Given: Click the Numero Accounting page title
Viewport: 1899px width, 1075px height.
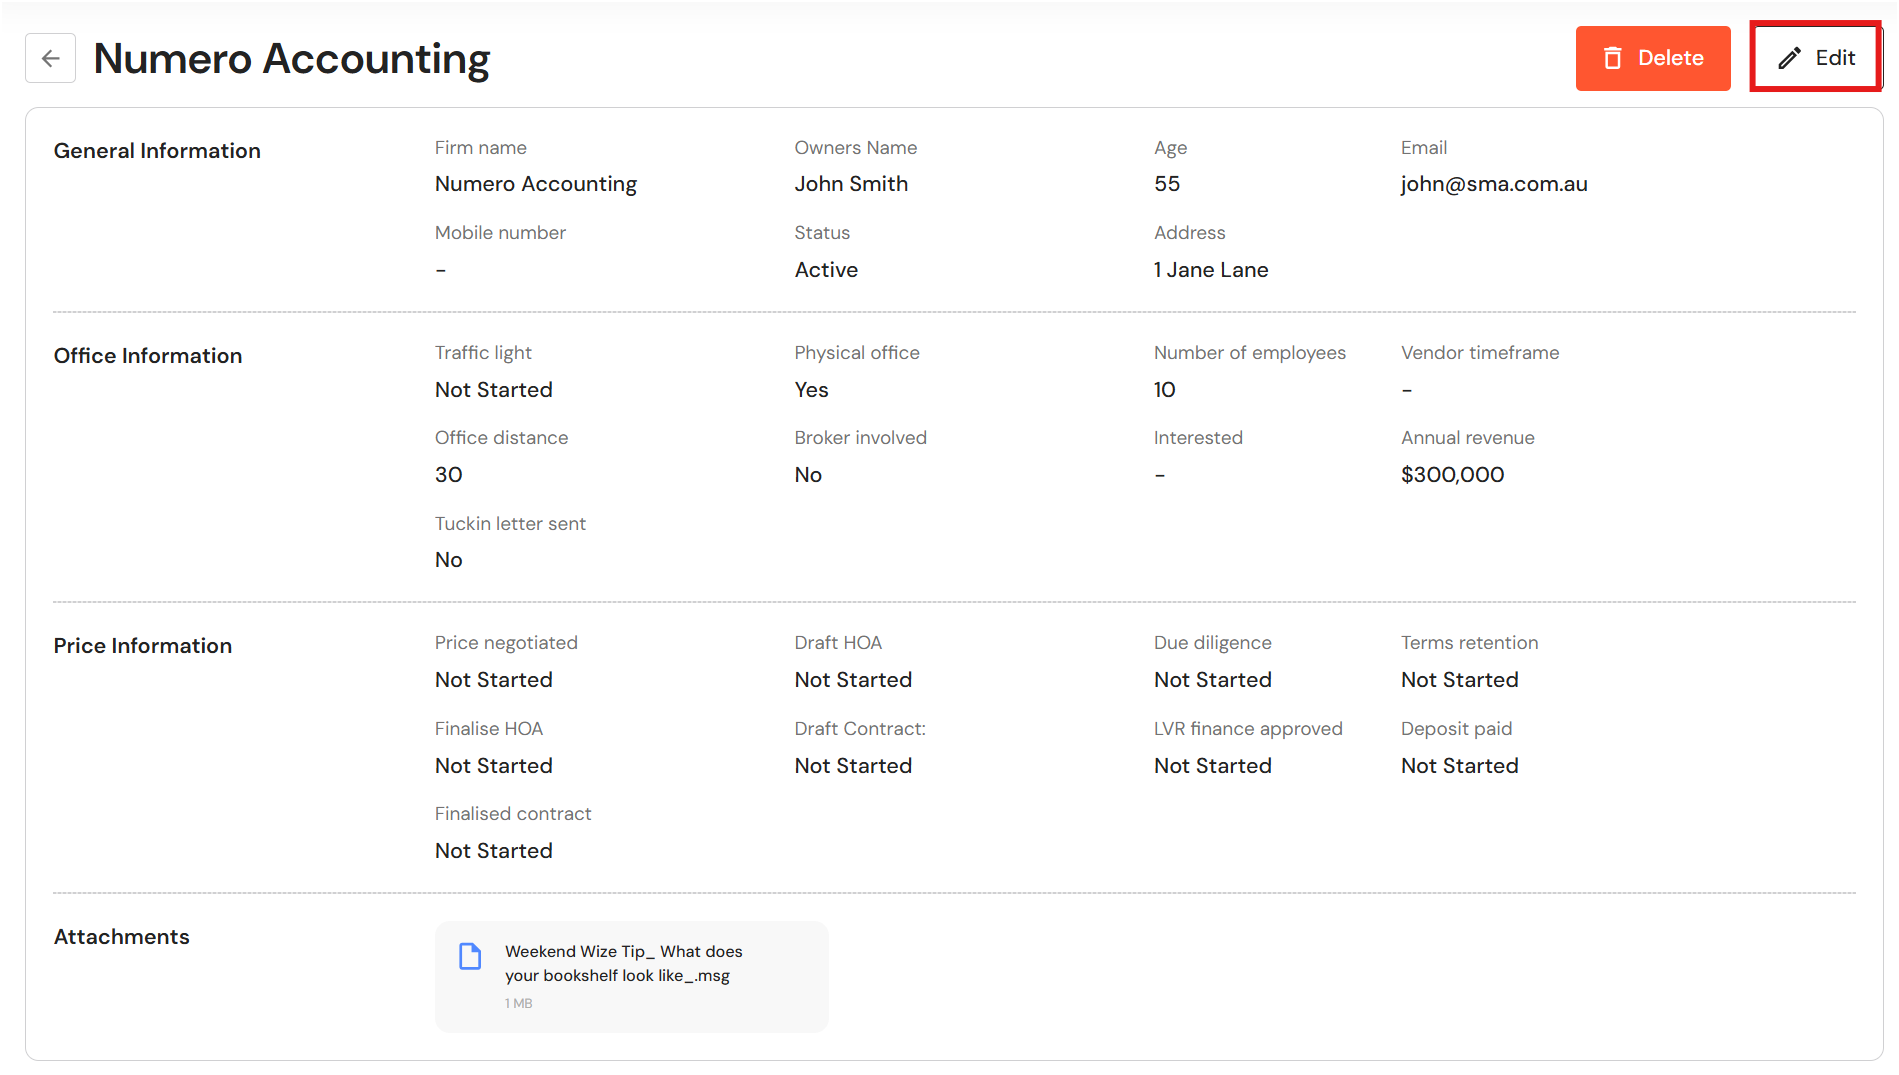Looking at the screenshot, I should (291, 59).
